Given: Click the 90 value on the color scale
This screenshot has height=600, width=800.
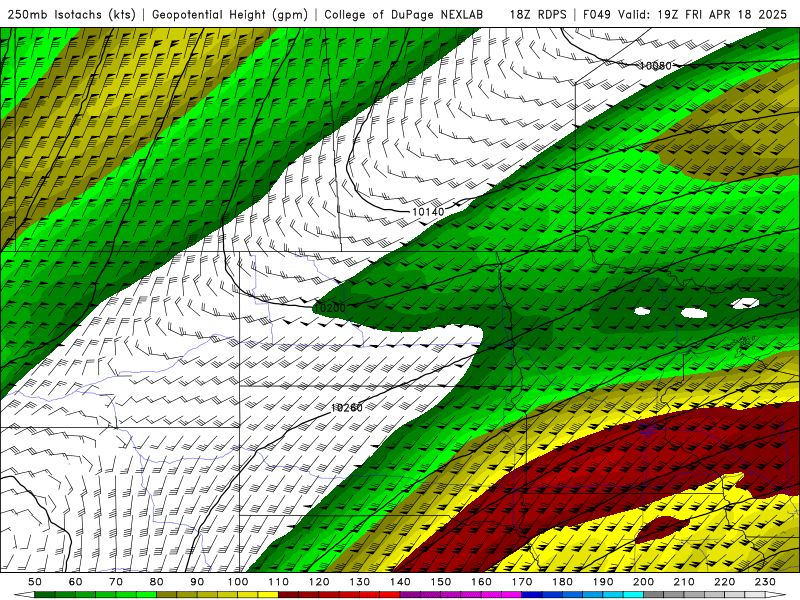Looking at the screenshot, I should click(x=197, y=582).
